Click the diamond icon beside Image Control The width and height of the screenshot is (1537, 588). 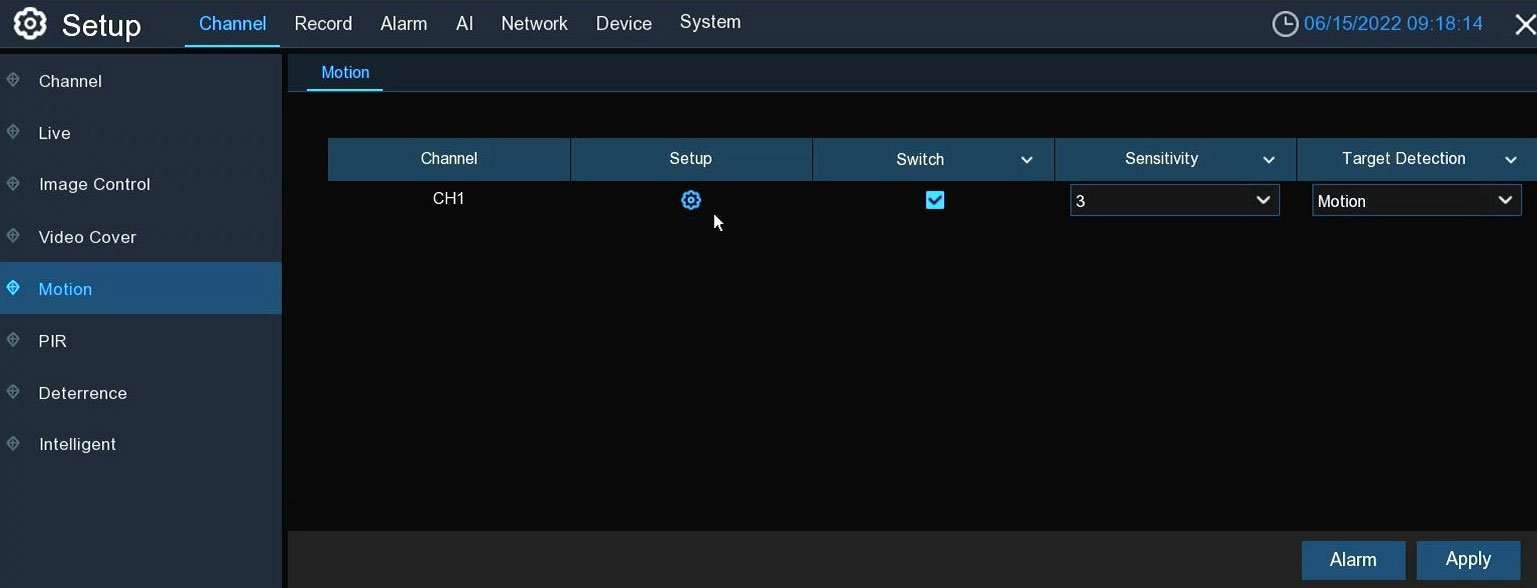13,184
